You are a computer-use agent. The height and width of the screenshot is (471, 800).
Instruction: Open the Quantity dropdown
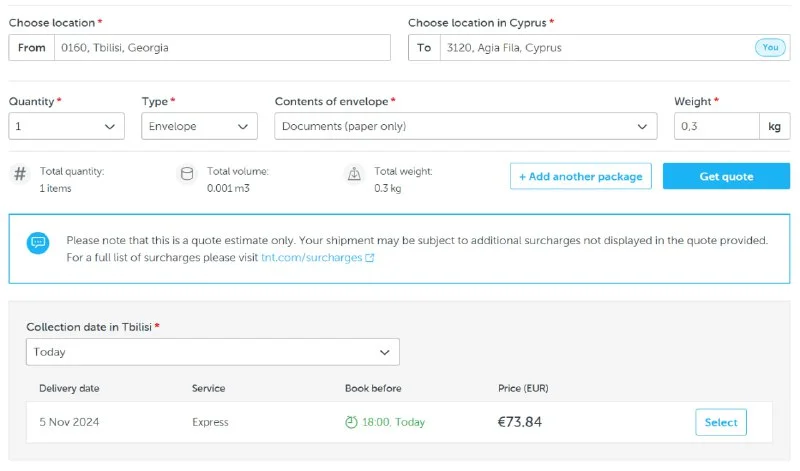click(x=67, y=126)
